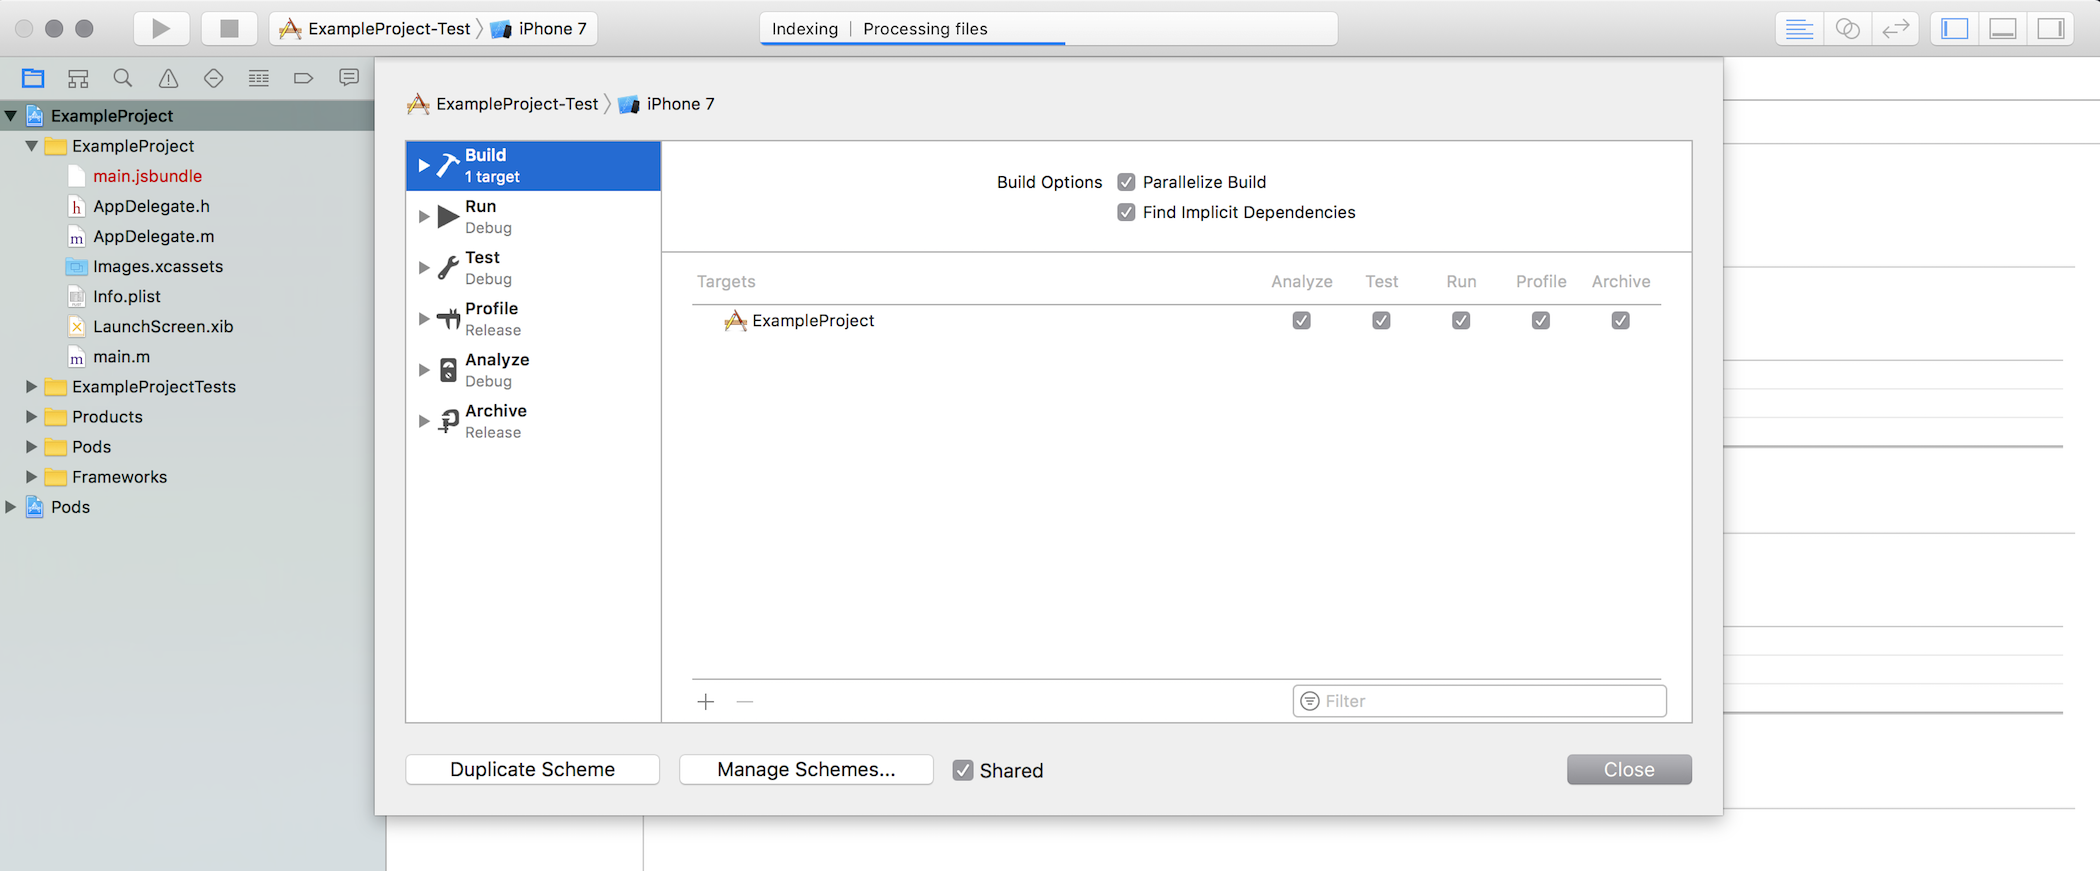Image resolution: width=2100 pixels, height=871 pixels.
Task: Select the Test Debug scheme action
Action: (x=533, y=267)
